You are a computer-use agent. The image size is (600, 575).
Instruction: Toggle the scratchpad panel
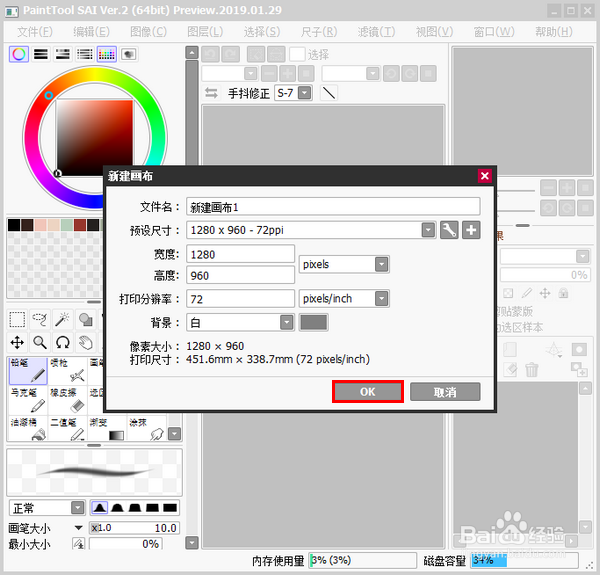click(x=129, y=54)
